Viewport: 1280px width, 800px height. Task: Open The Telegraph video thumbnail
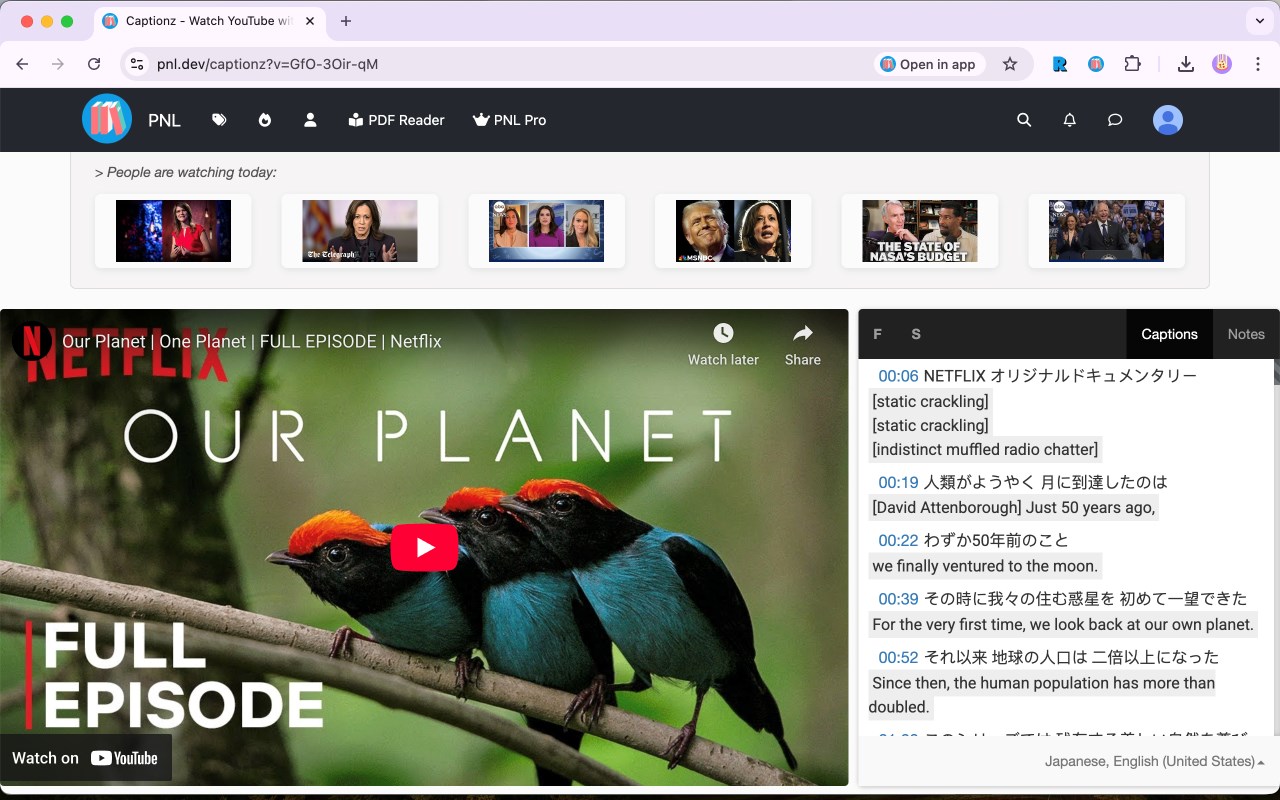pyautogui.click(x=360, y=231)
